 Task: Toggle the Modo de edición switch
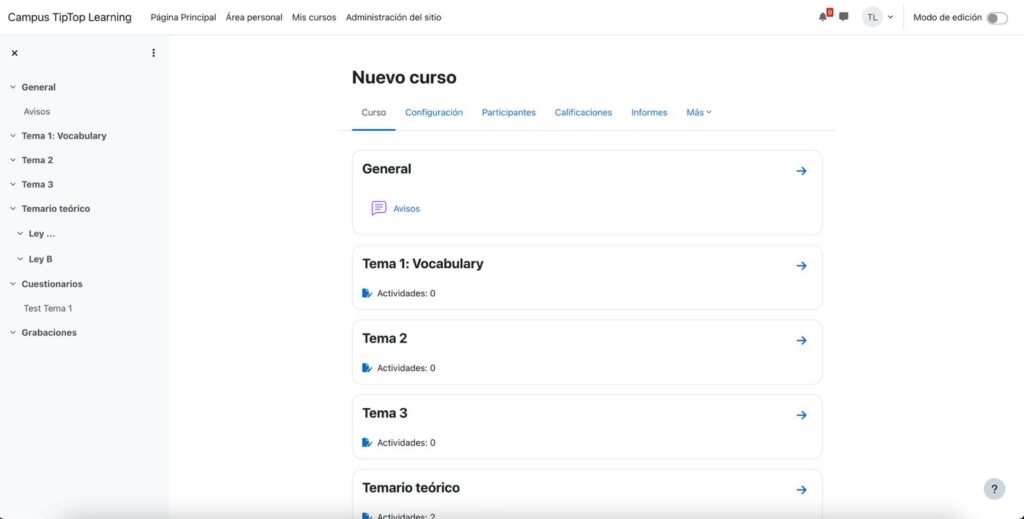(996, 18)
